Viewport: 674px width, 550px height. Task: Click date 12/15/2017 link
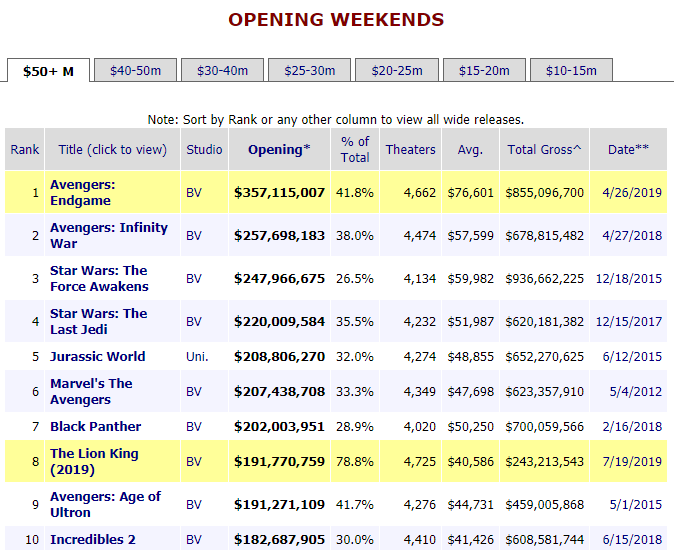click(629, 321)
